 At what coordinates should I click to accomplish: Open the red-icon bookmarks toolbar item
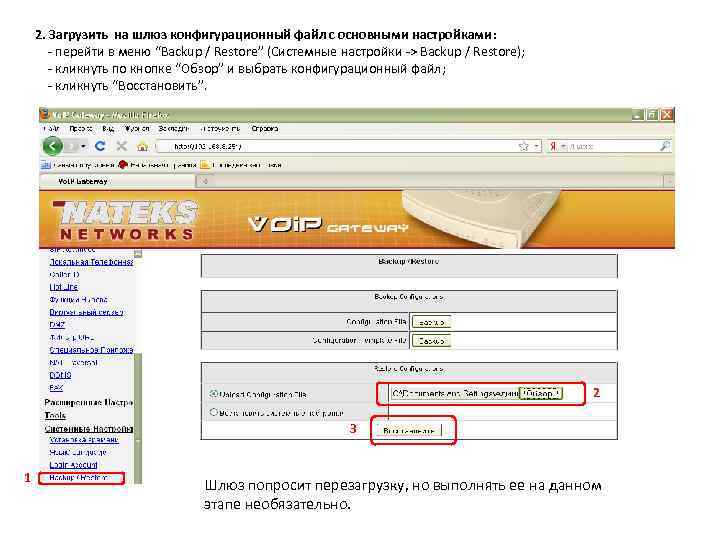click(x=158, y=165)
